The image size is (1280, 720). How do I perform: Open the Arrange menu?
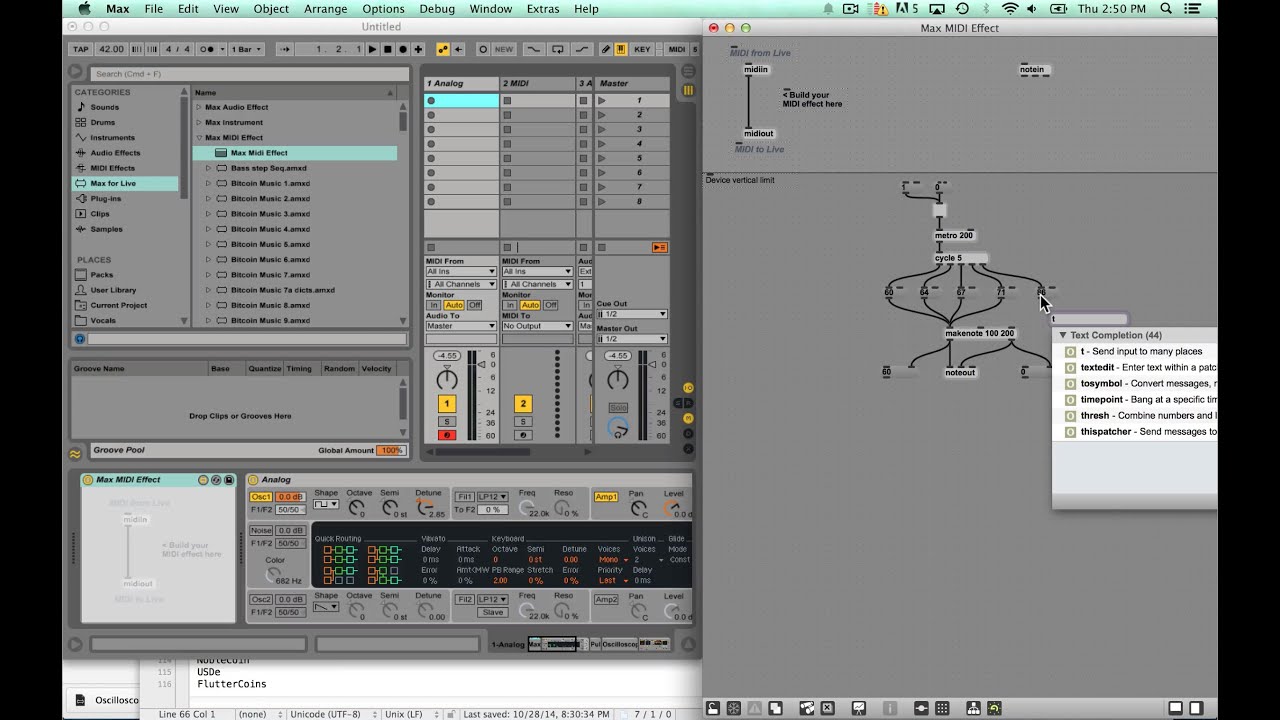tap(326, 9)
